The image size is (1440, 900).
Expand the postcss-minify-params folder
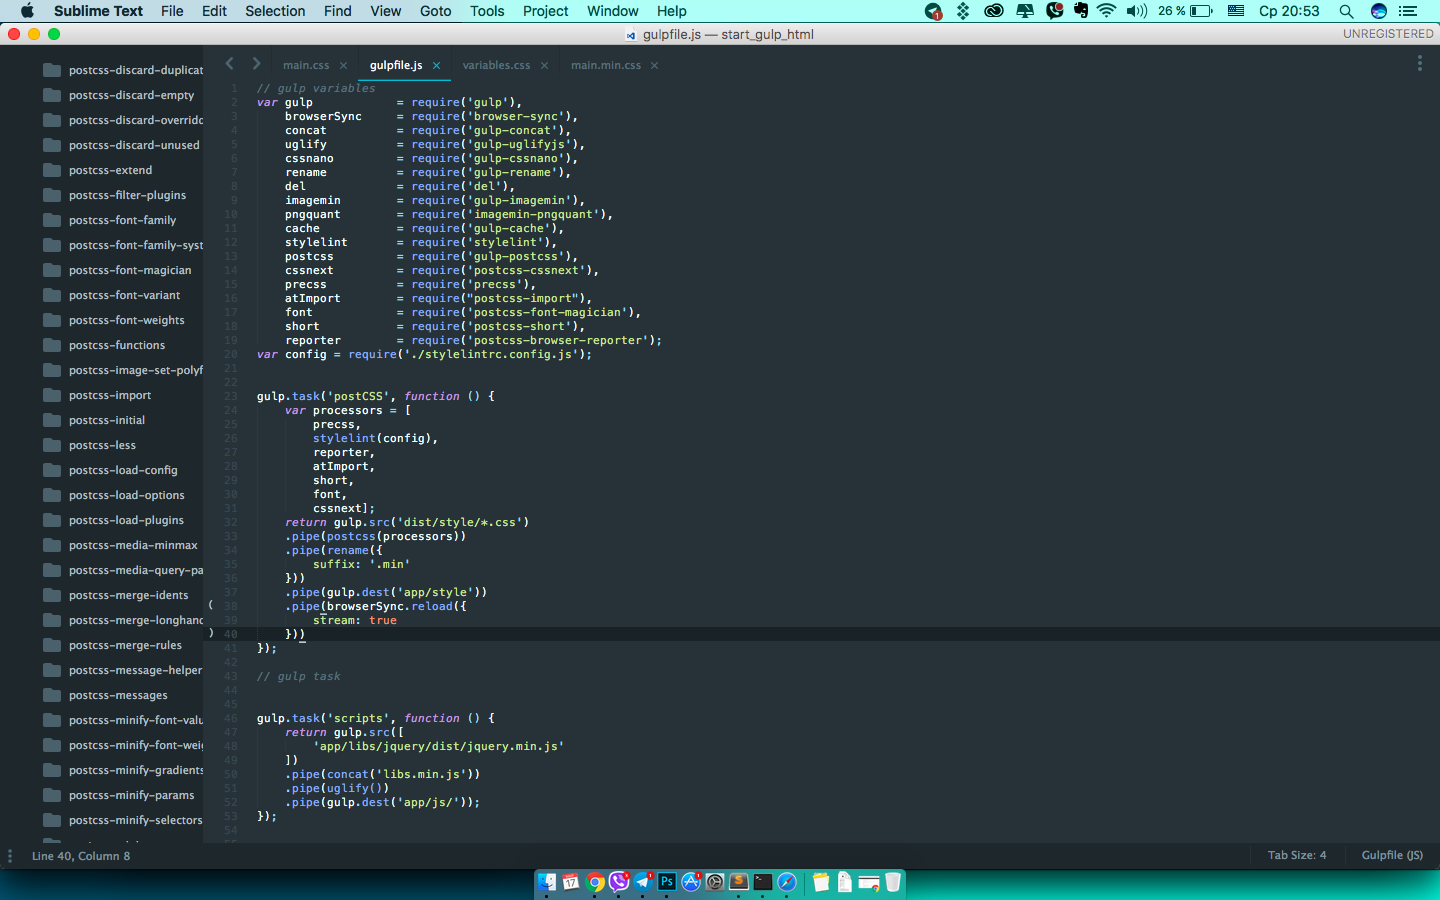point(120,795)
